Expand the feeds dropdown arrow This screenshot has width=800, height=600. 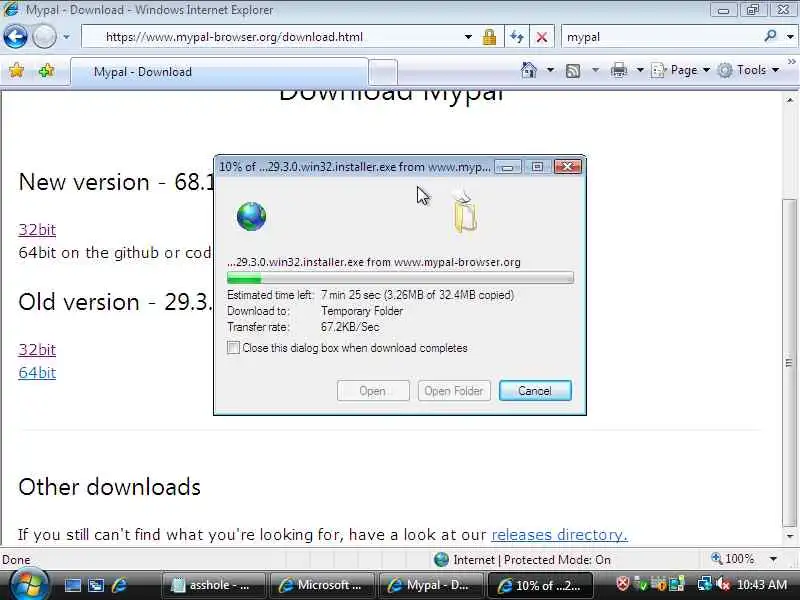[x=595, y=70]
